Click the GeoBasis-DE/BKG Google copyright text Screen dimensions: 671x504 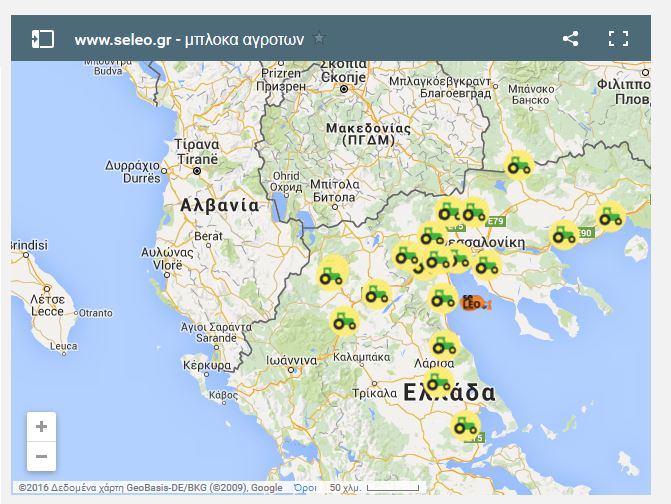click(x=151, y=488)
